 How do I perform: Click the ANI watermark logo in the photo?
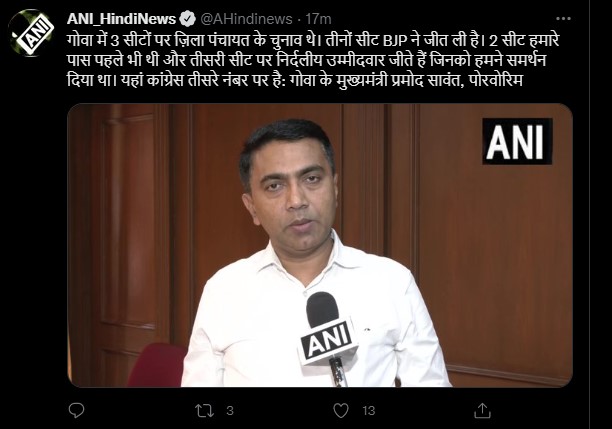click(517, 141)
